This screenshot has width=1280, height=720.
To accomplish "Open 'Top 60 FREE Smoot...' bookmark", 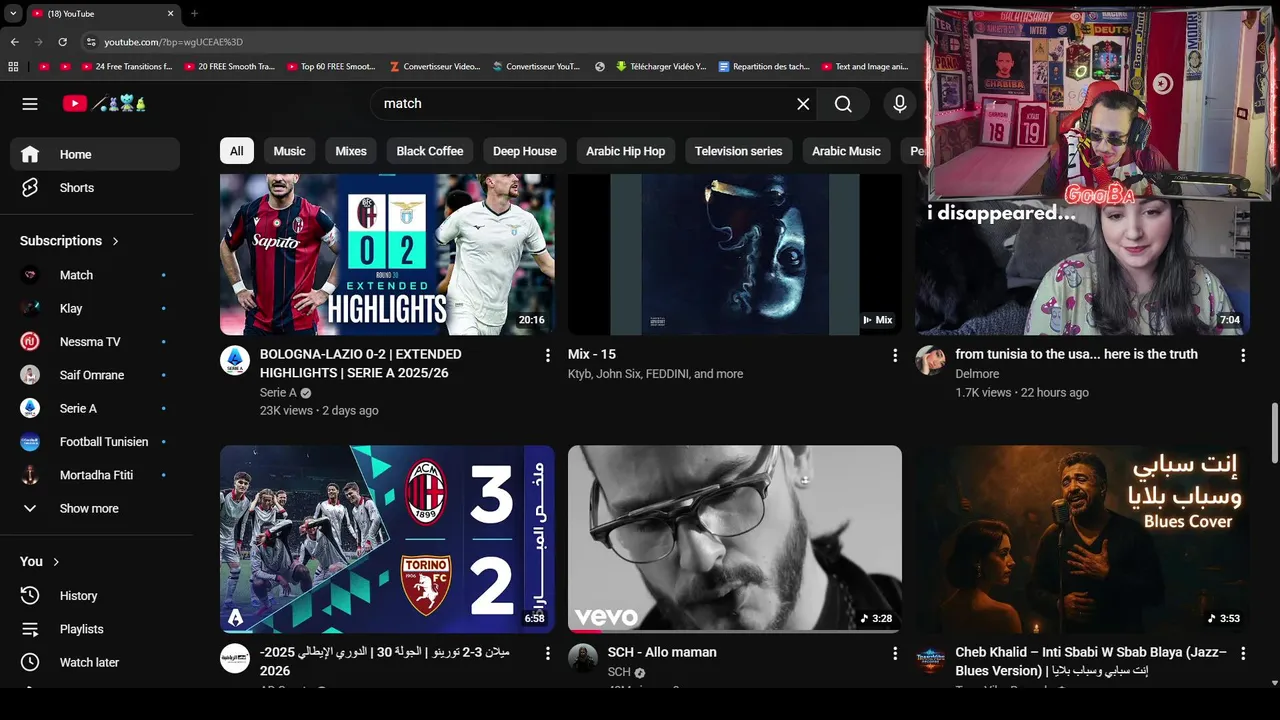I will pos(332,67).
